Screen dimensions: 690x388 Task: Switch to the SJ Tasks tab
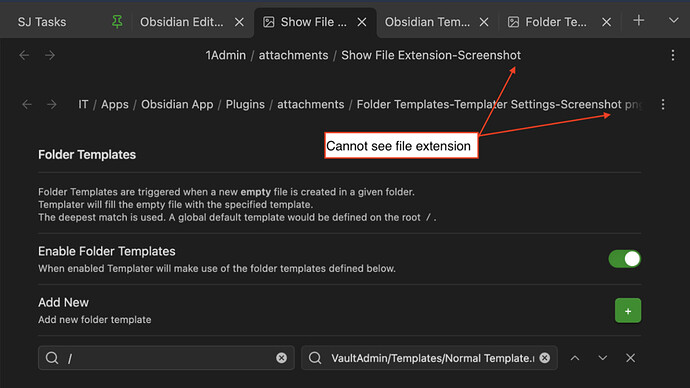pos(42,22)
